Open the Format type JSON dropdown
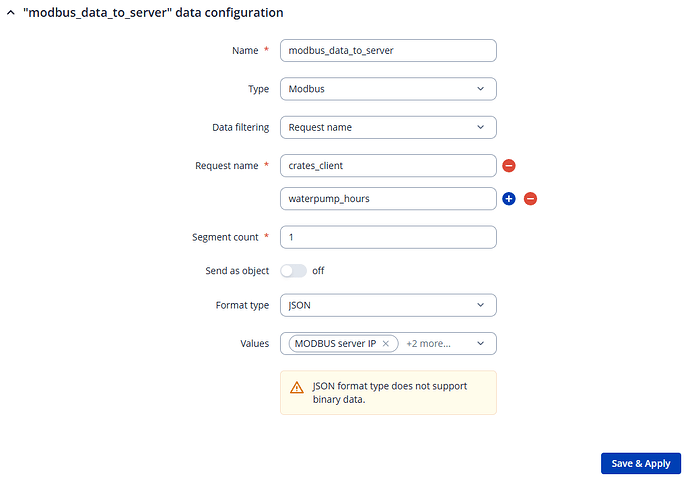This screenshot has height=484, width=690. tap(388, 304)
